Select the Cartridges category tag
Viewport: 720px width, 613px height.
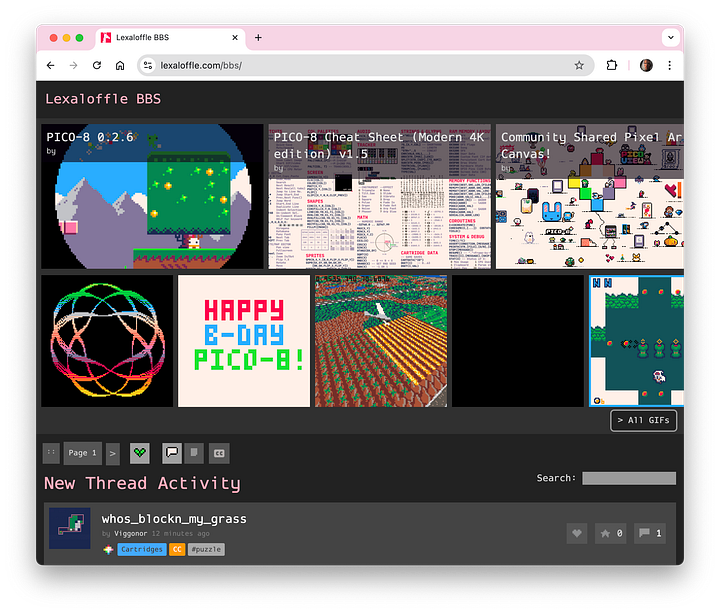(142, 549)
